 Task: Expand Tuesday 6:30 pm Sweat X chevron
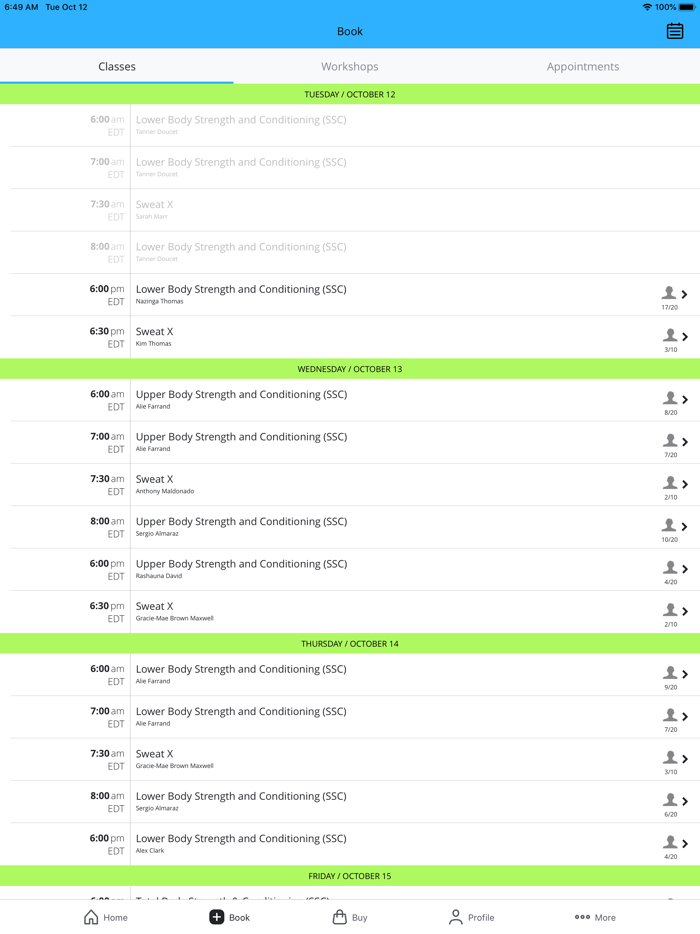[x=685, y=337]
